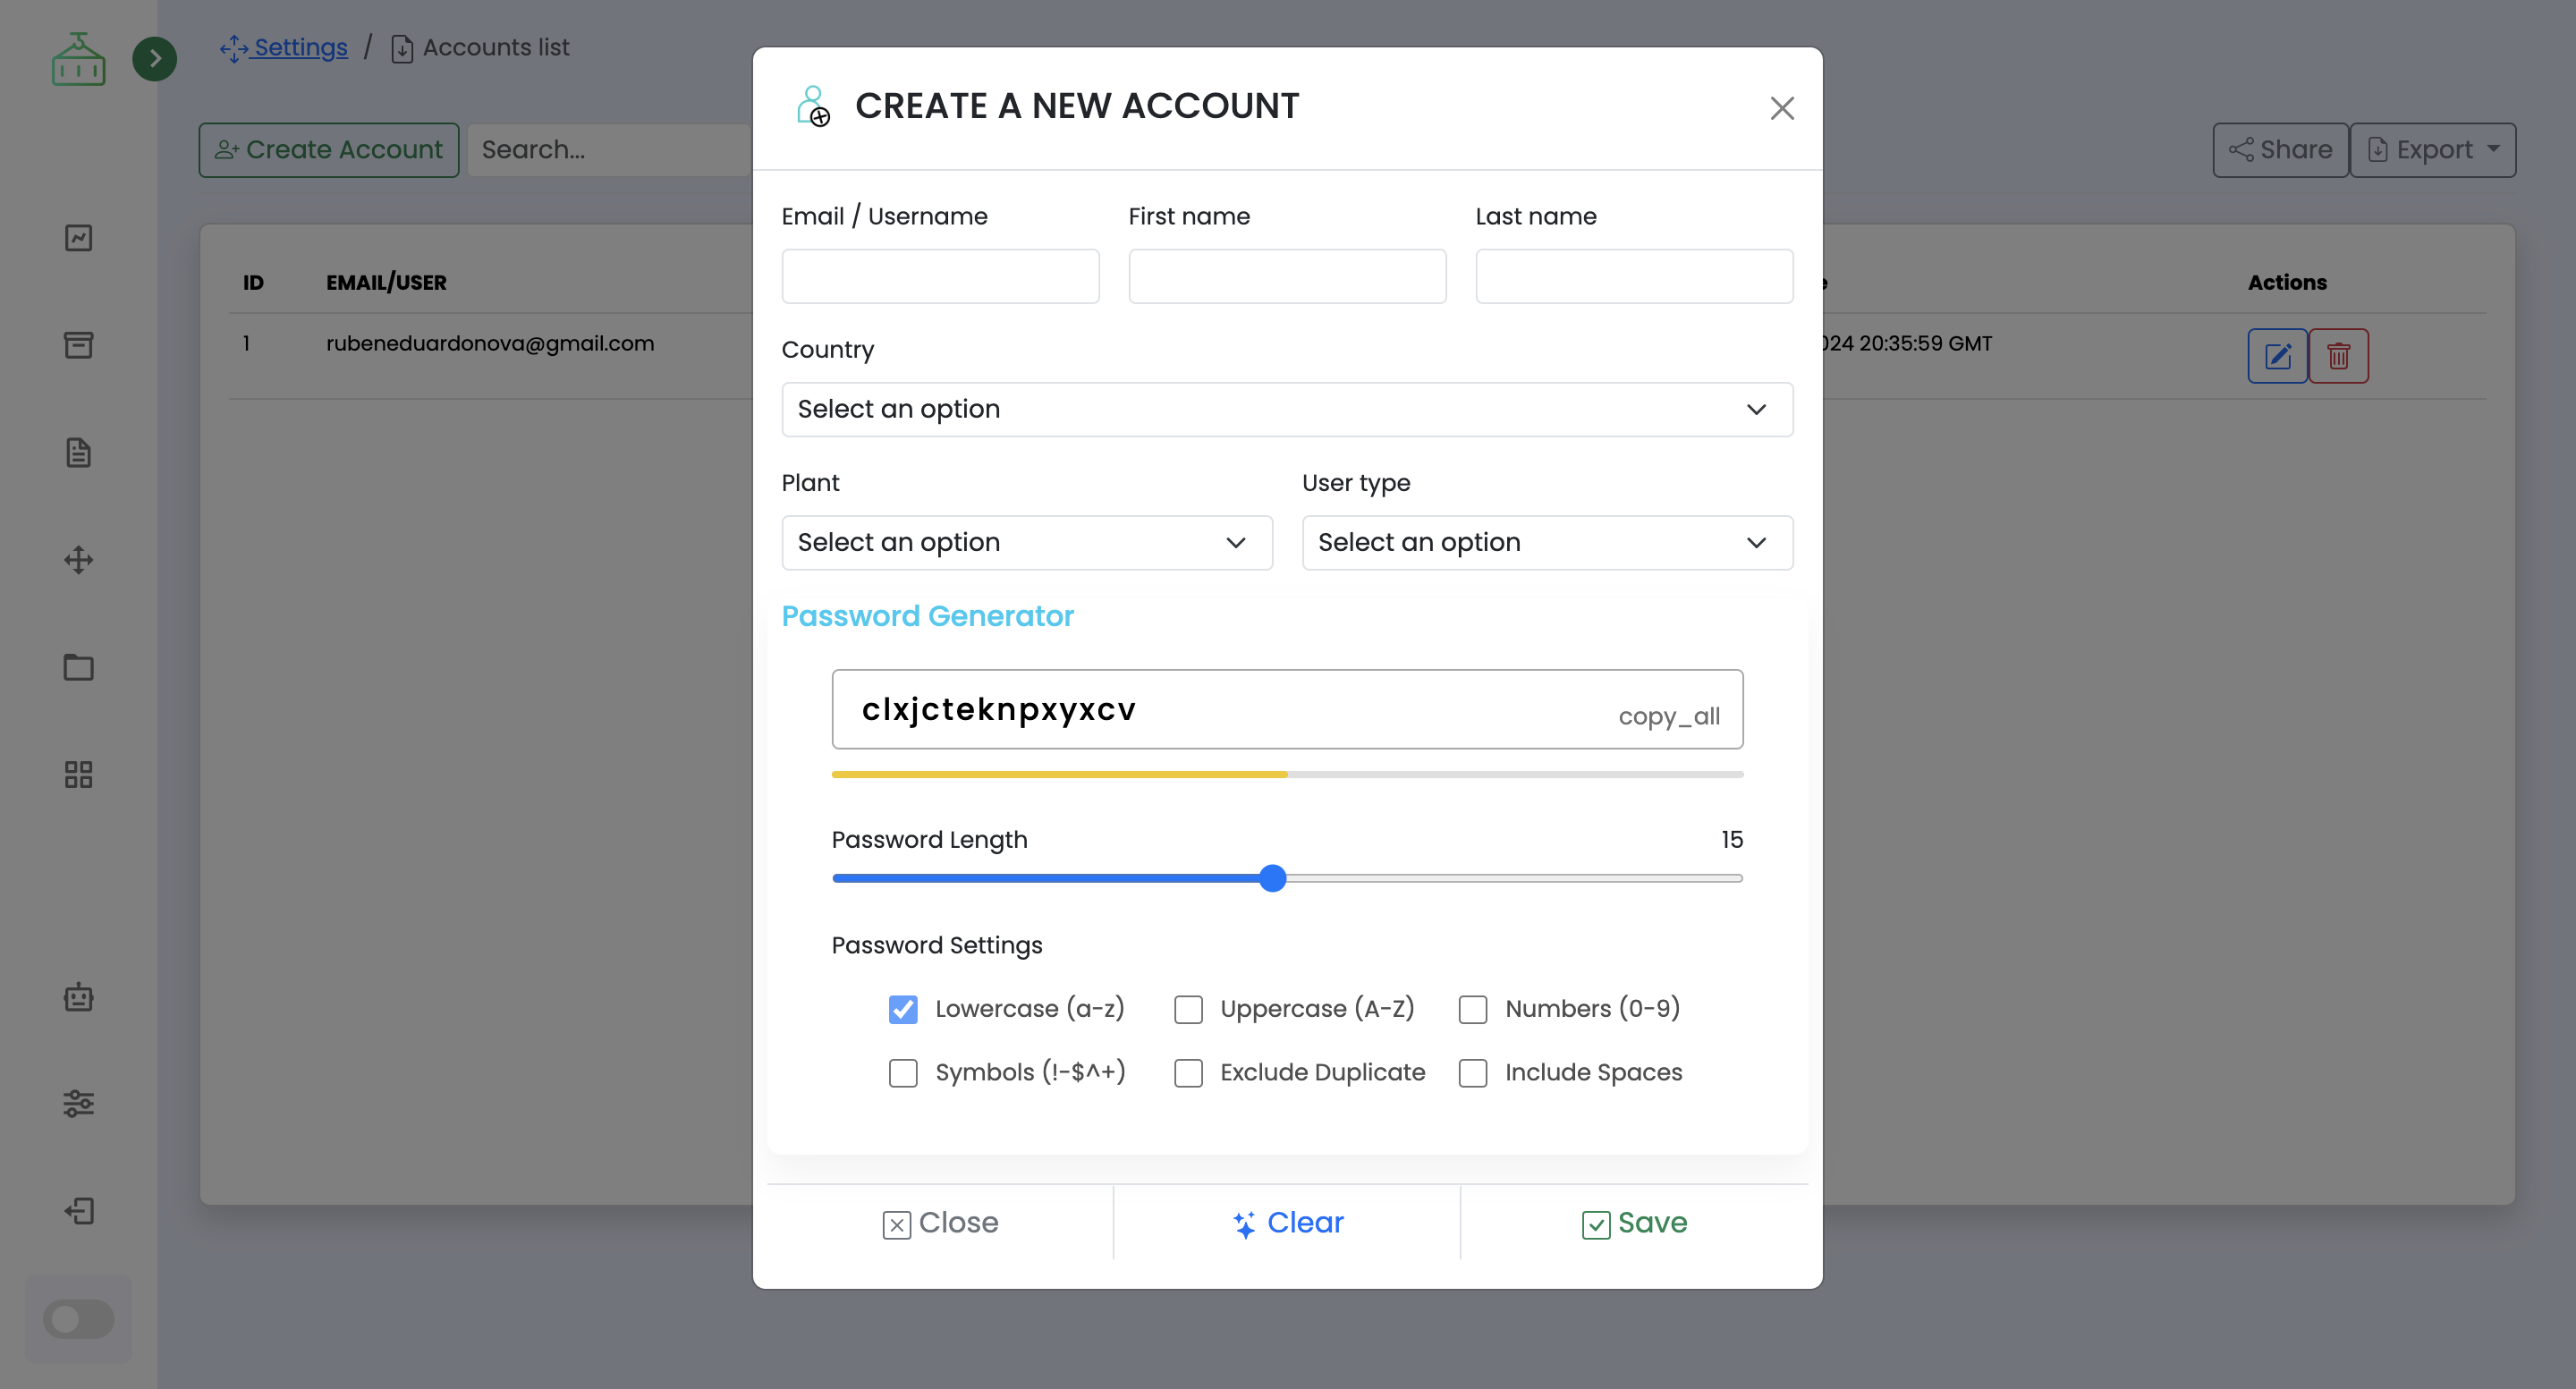The width and height of the screenshot is (2576, 1389).
Task: Click the logout icon in sidebar
Action: [78, 1211]
